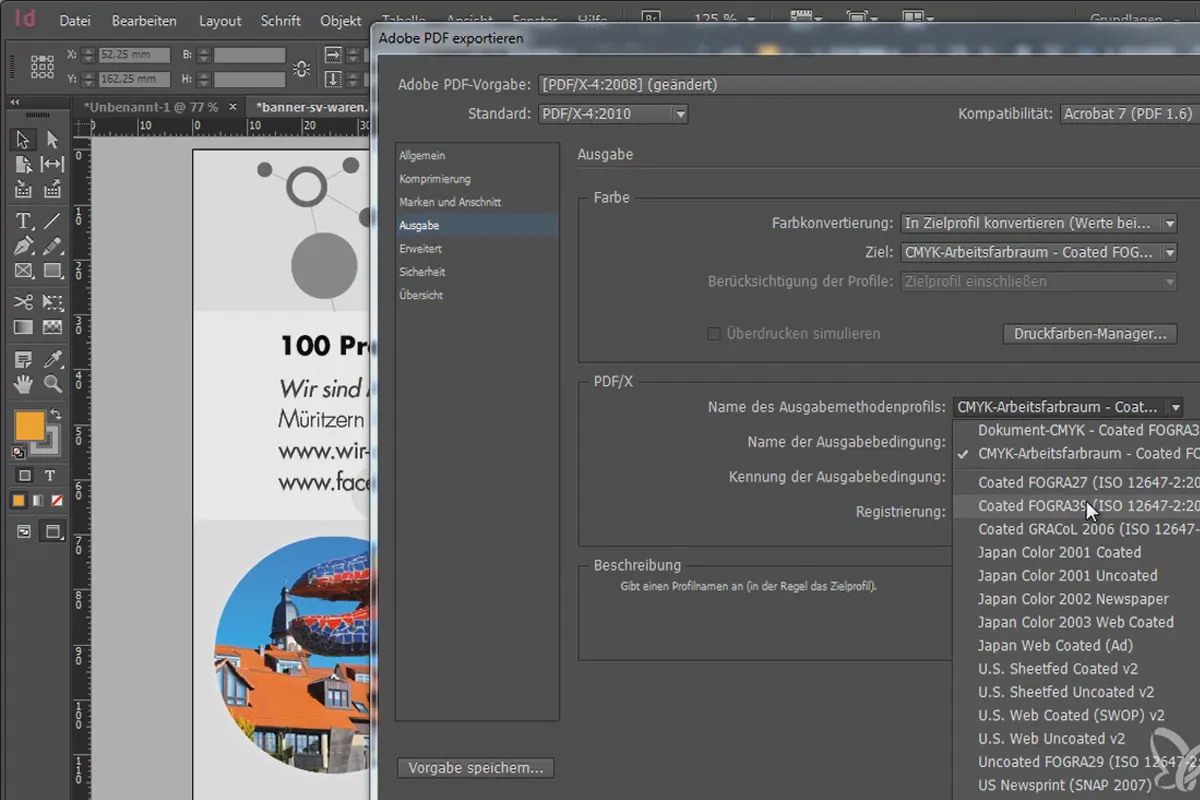1200x800 pixels.
Task: Close the Unbenannt-1 document tab
Action: coord(233,106)
